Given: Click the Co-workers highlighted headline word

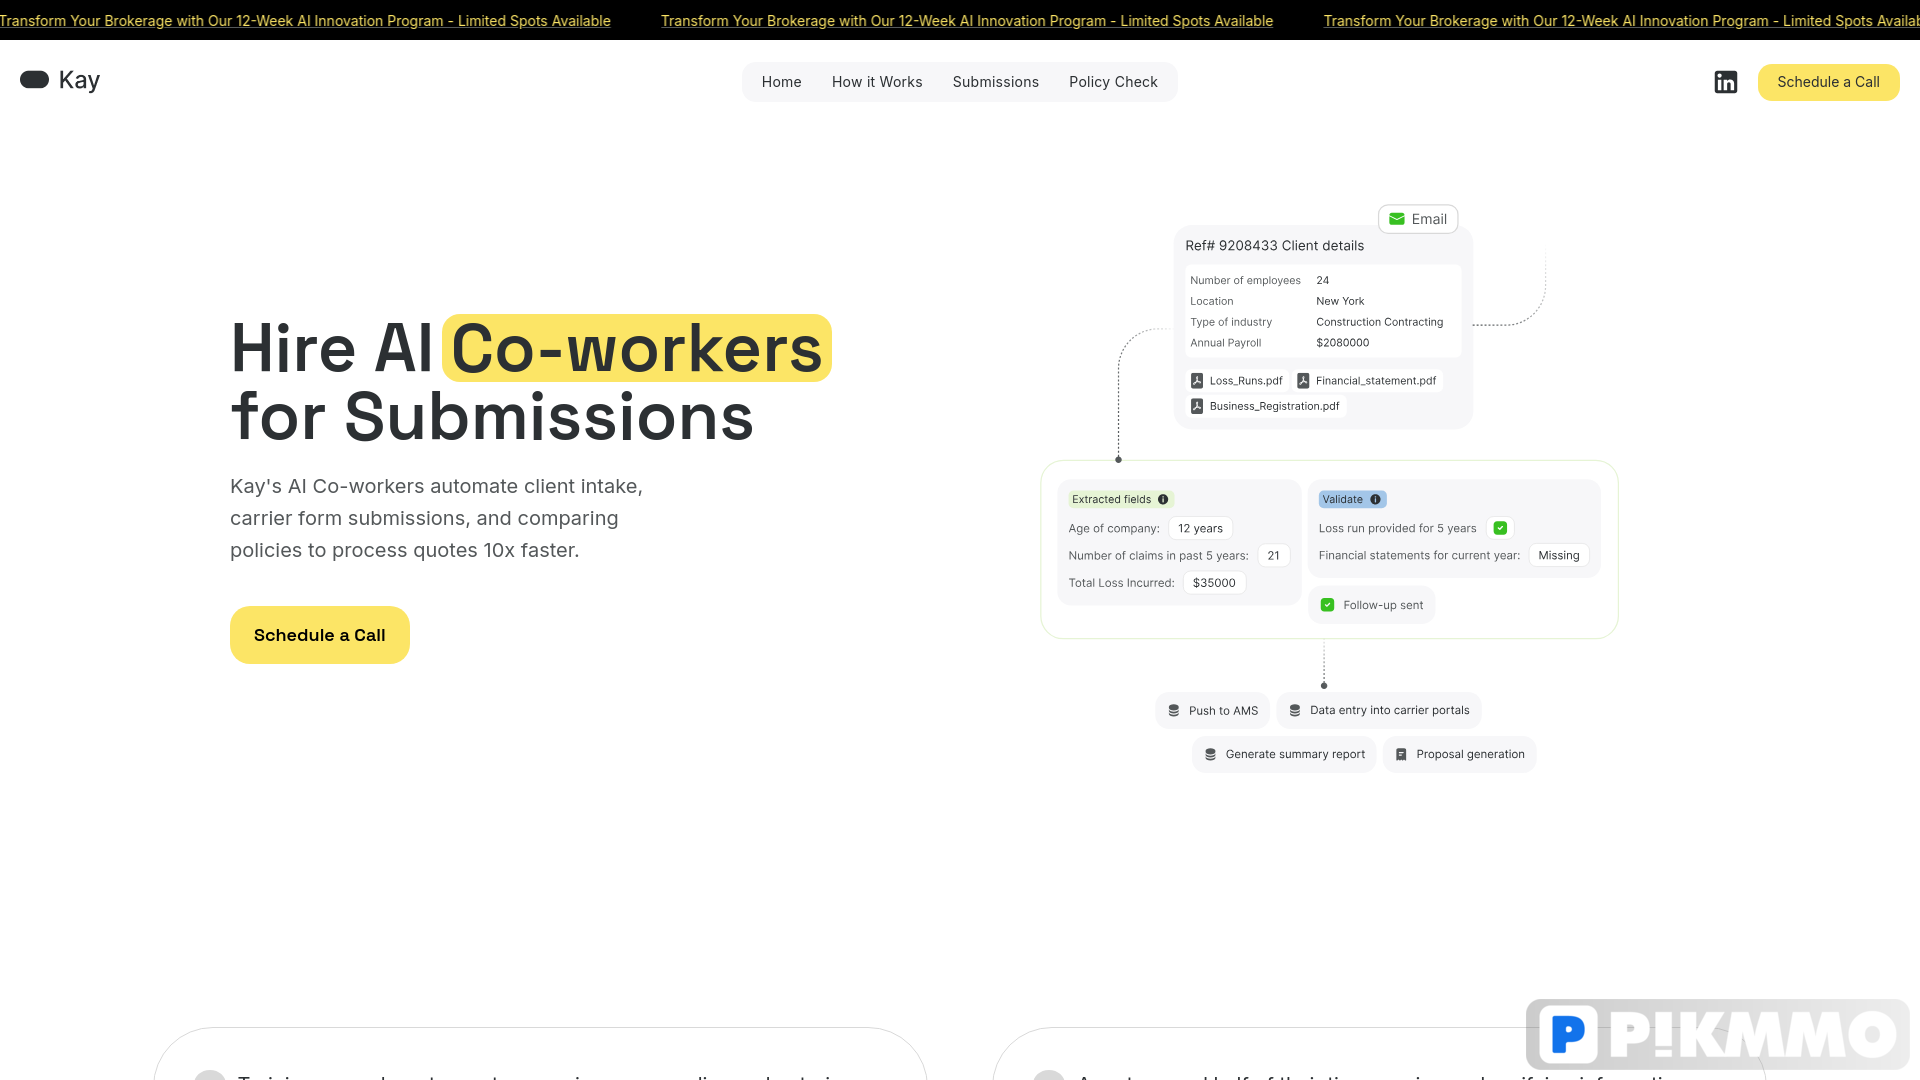Looking at the screenshot, I should (x=637, y=348).
